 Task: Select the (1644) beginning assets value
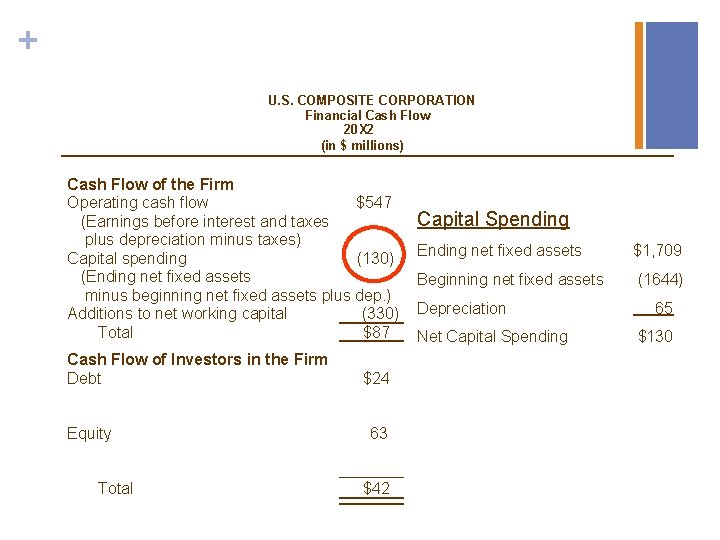(x=660, y=280)
